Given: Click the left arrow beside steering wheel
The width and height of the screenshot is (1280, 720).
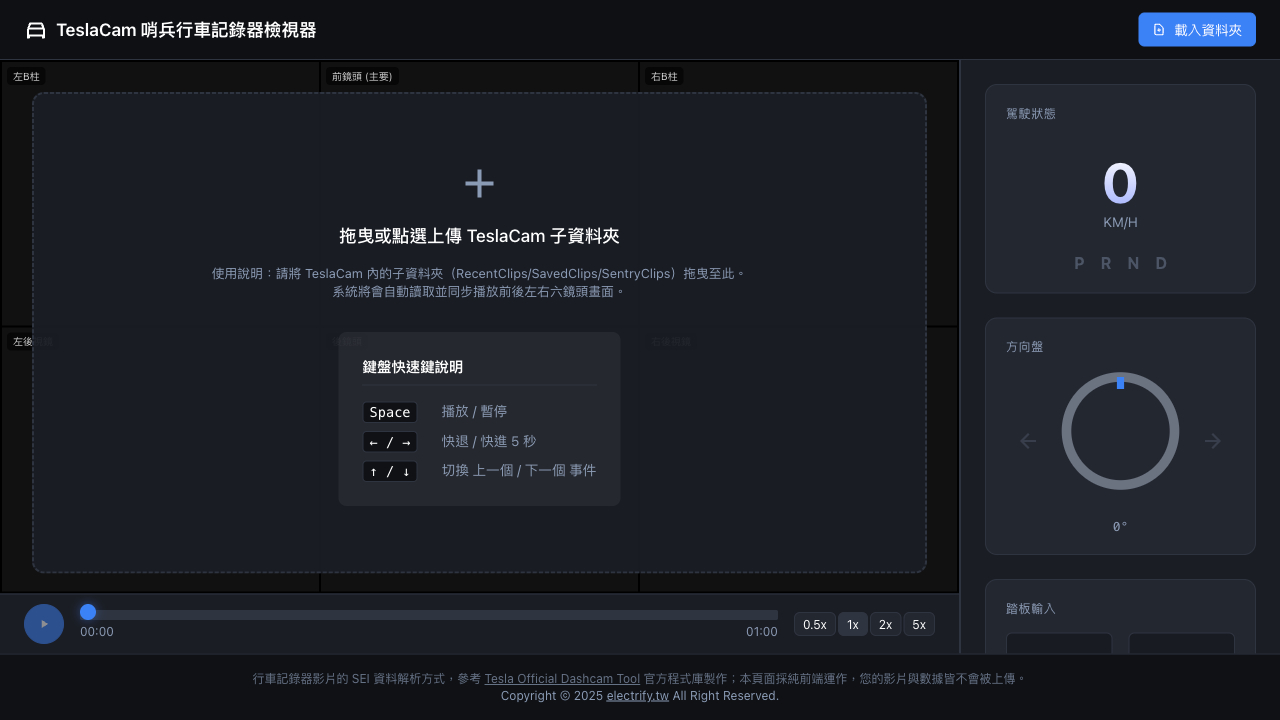Looking at the screenshot, I should (1028, 441).
